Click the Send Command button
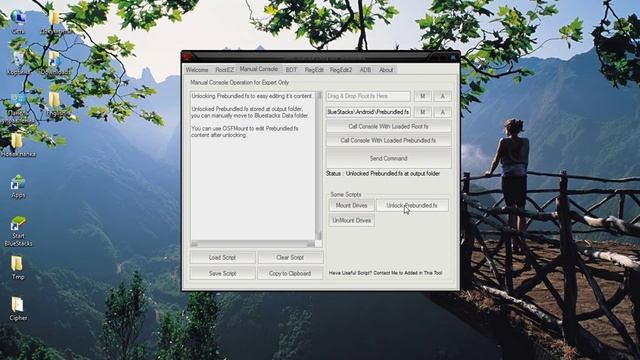The image size is (640, 360). point(389,158)
